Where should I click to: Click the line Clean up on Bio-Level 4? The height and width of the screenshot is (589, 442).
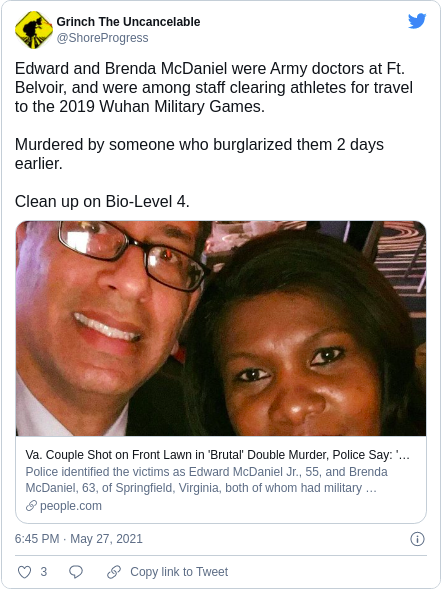(x=102, y=201)
